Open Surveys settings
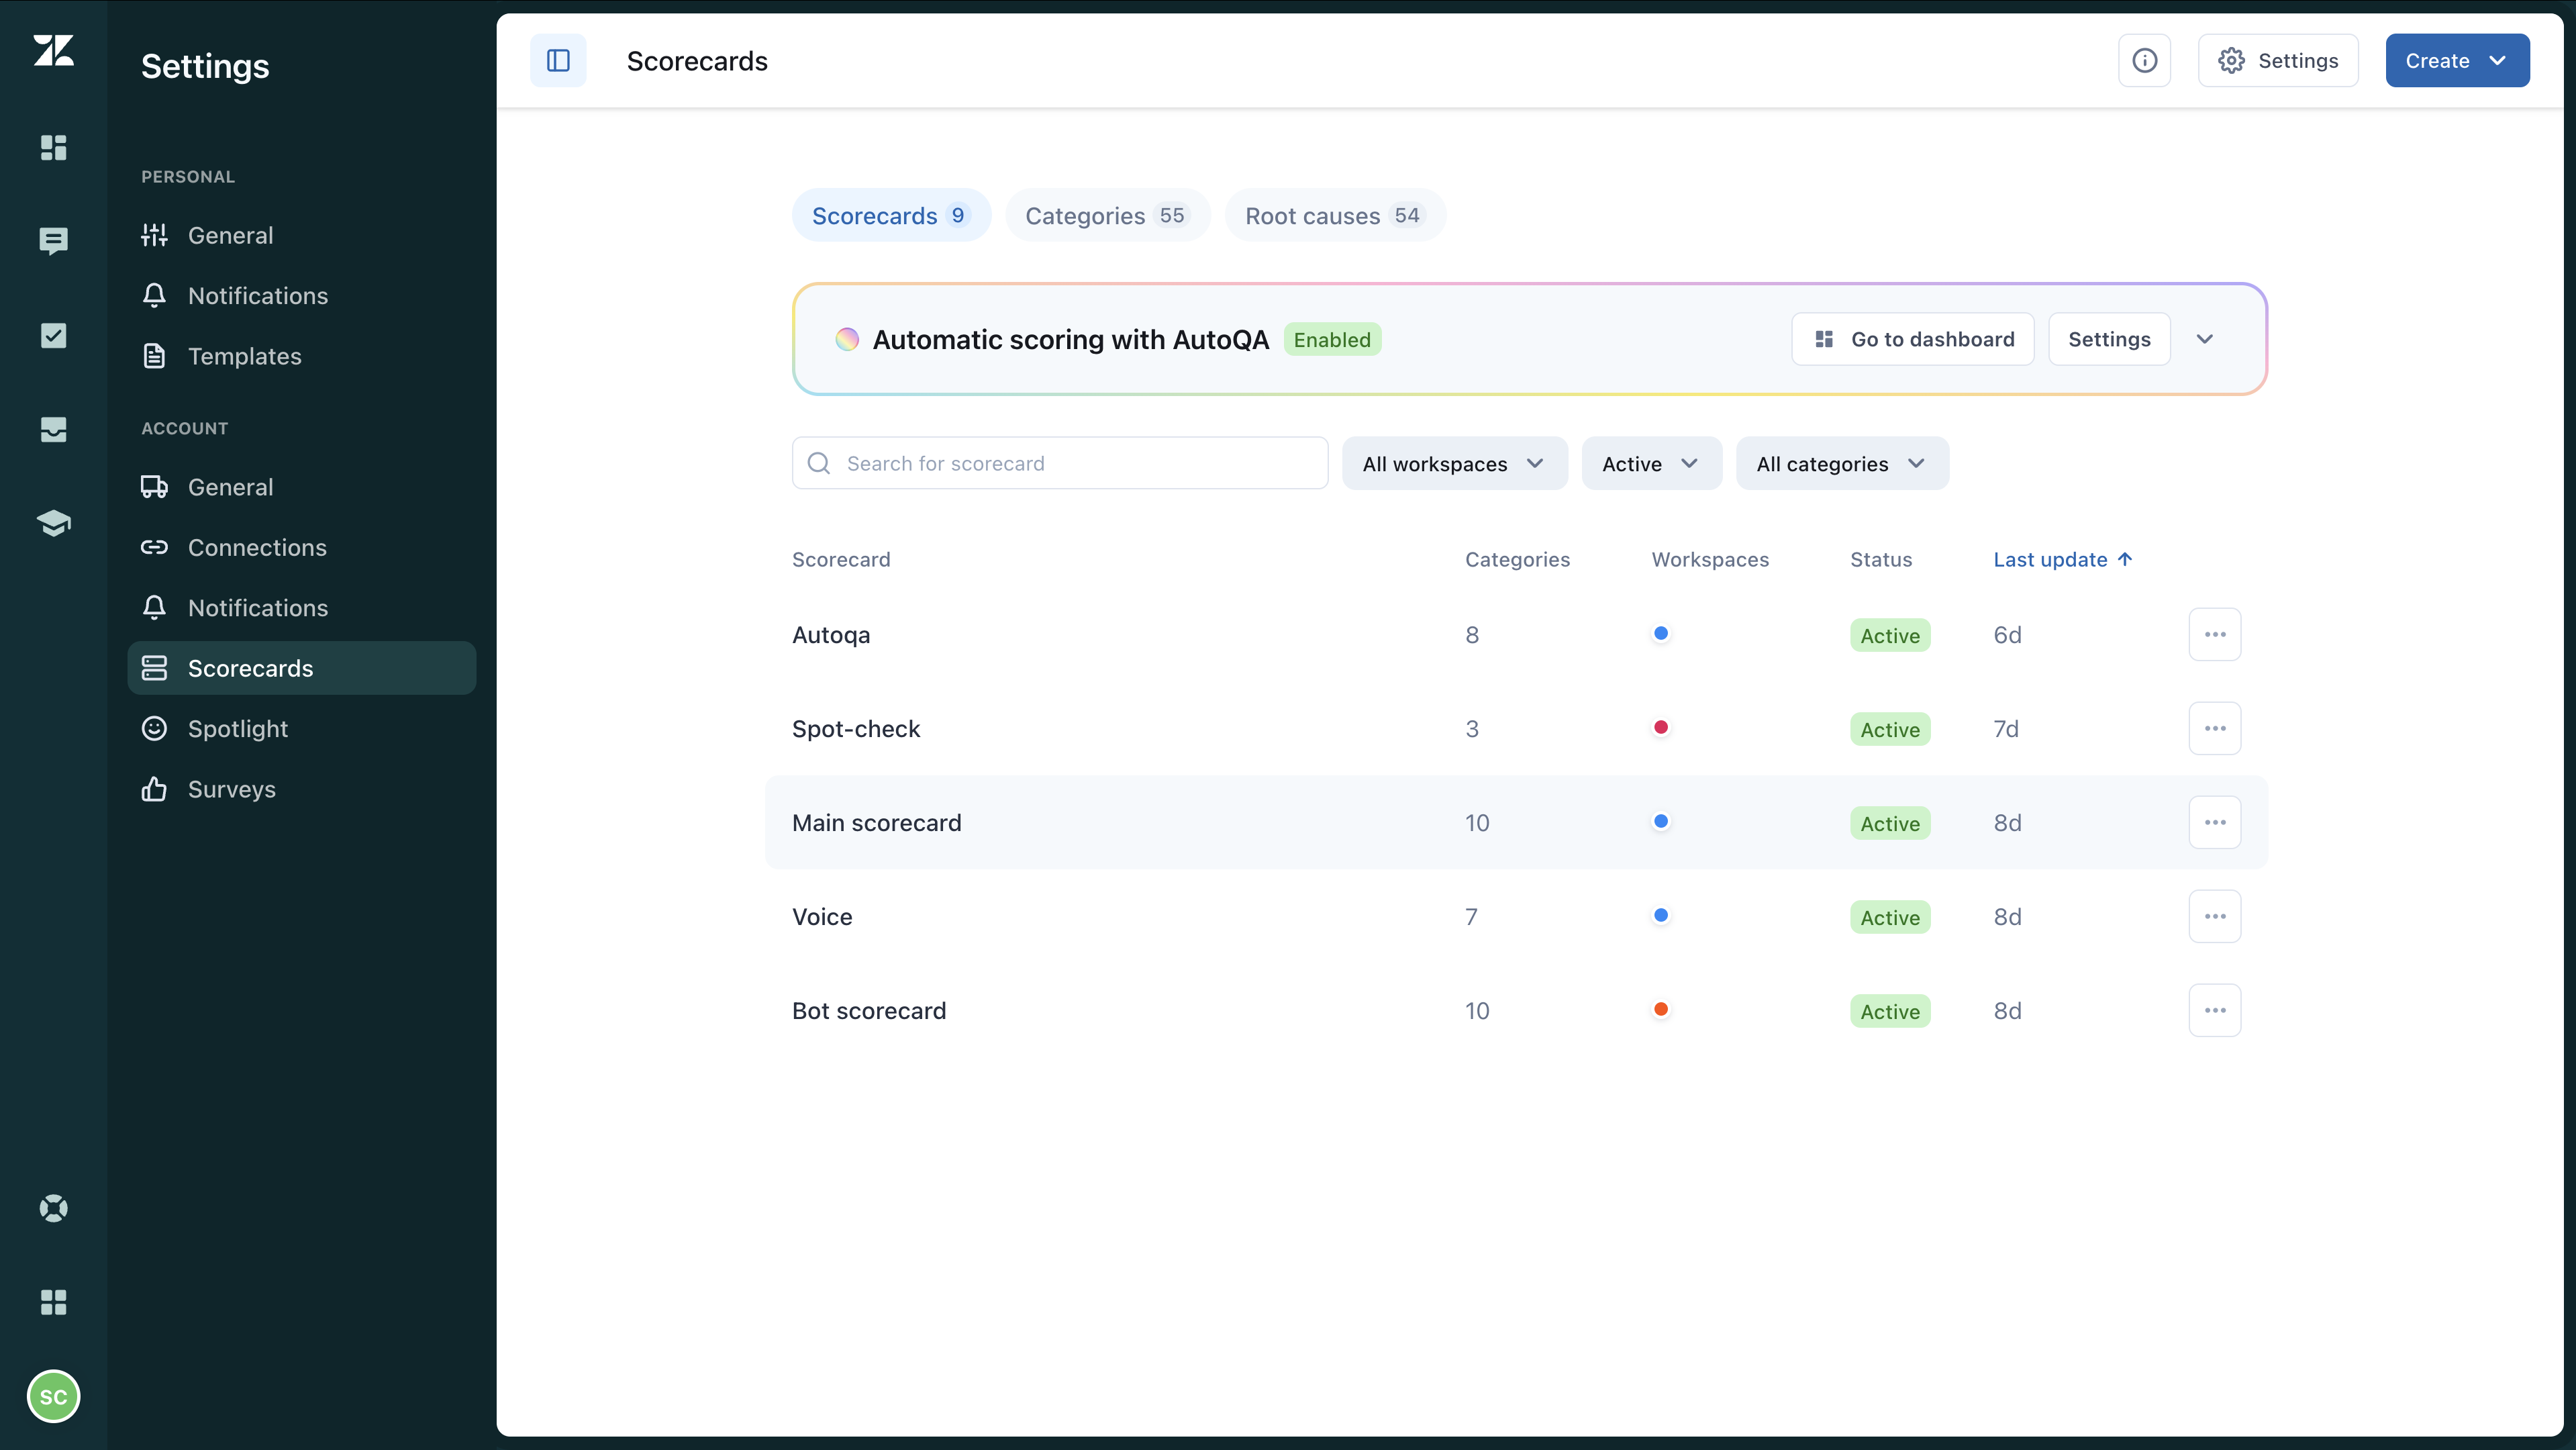Viewport: 2576px width, 1450px height. [x=301, y=789]
